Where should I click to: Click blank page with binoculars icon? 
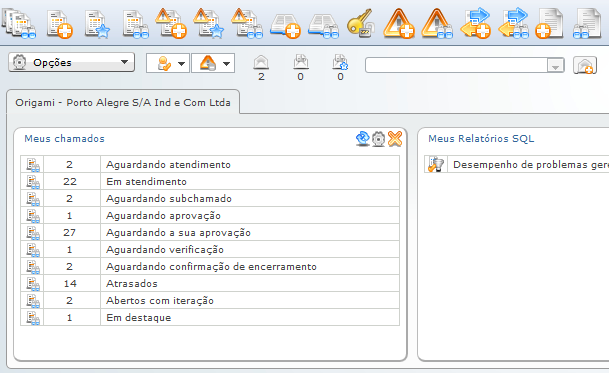tap(587, 24)
